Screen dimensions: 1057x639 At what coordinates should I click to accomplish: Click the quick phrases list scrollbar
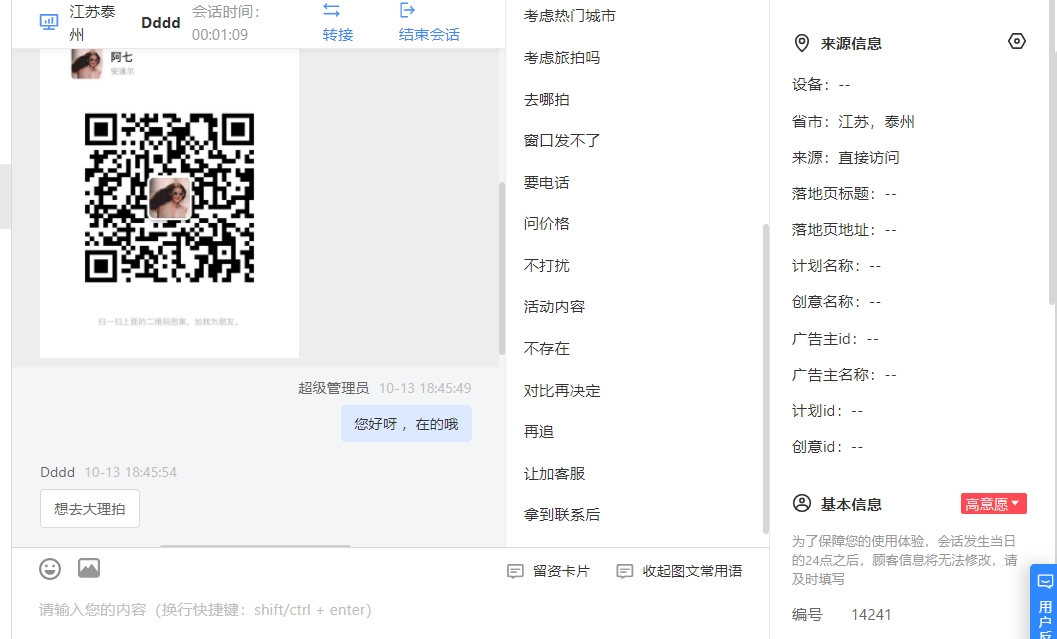click(x=765, y=378)
